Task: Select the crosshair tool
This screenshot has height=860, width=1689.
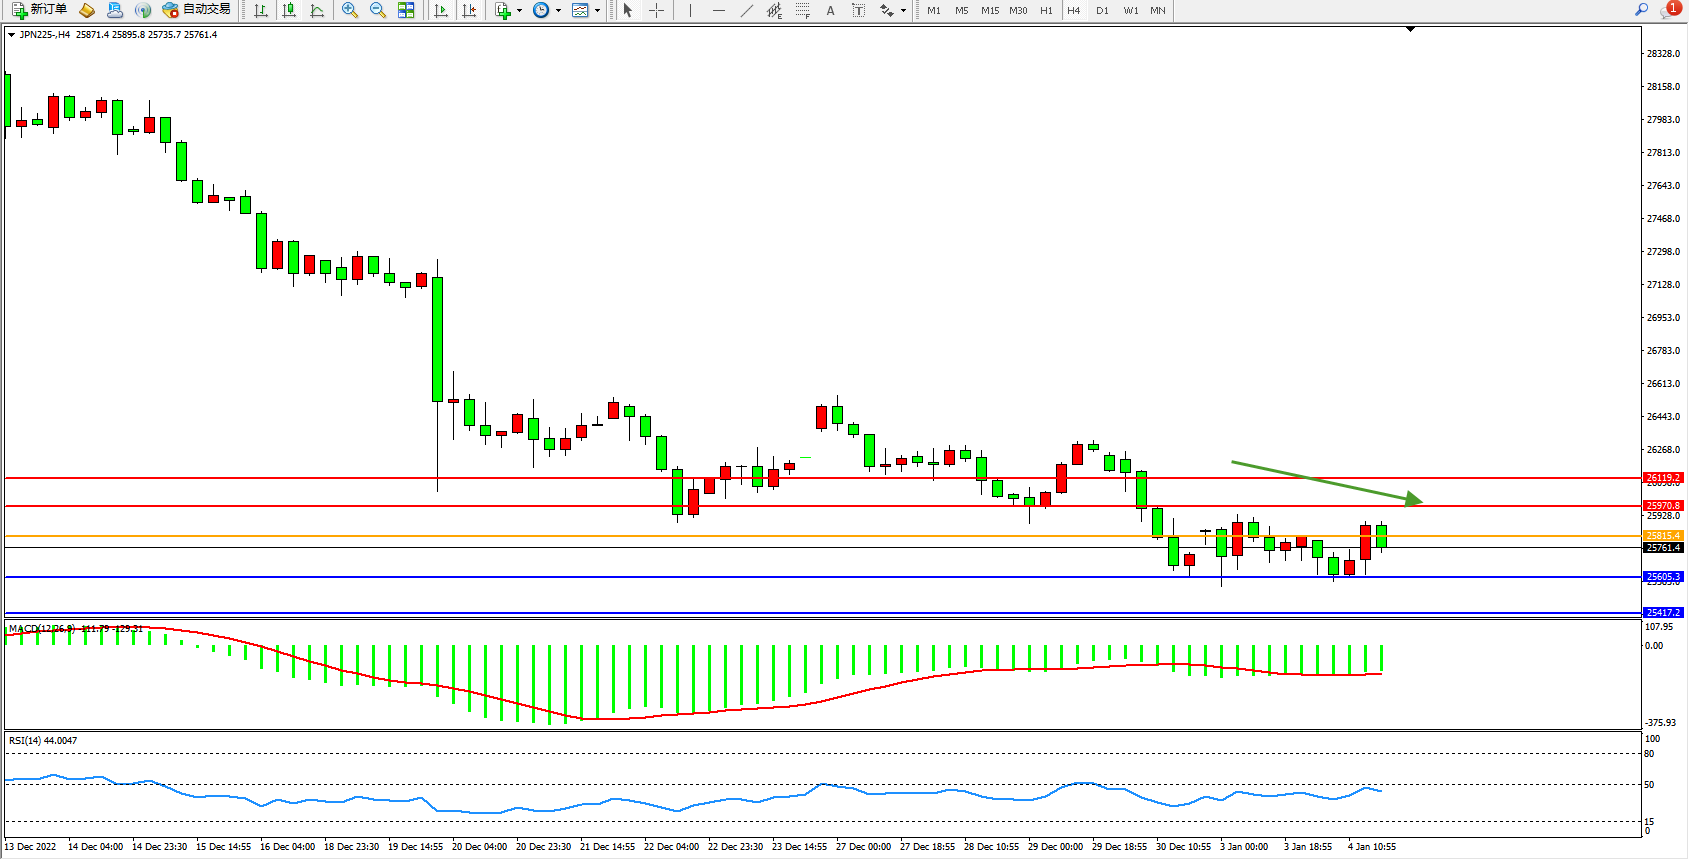Action: tap(656, 10)
